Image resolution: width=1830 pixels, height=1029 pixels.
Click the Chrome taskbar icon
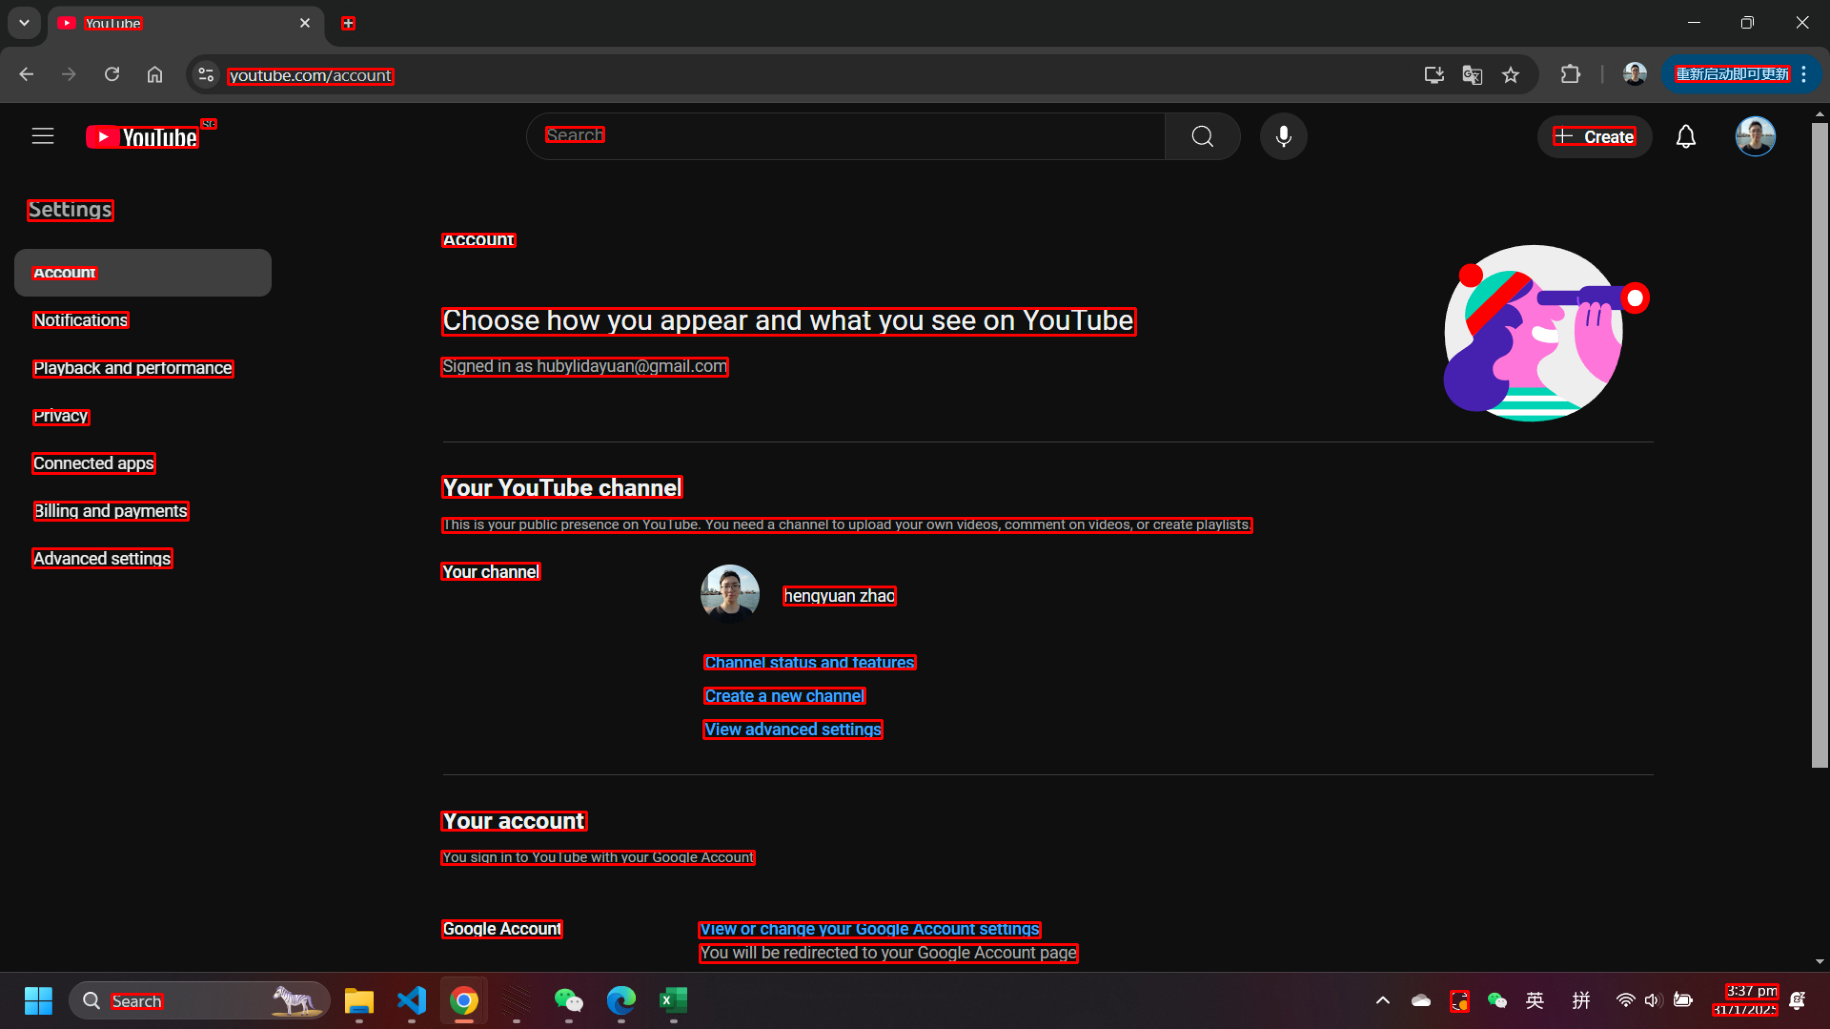(464, 1000)
